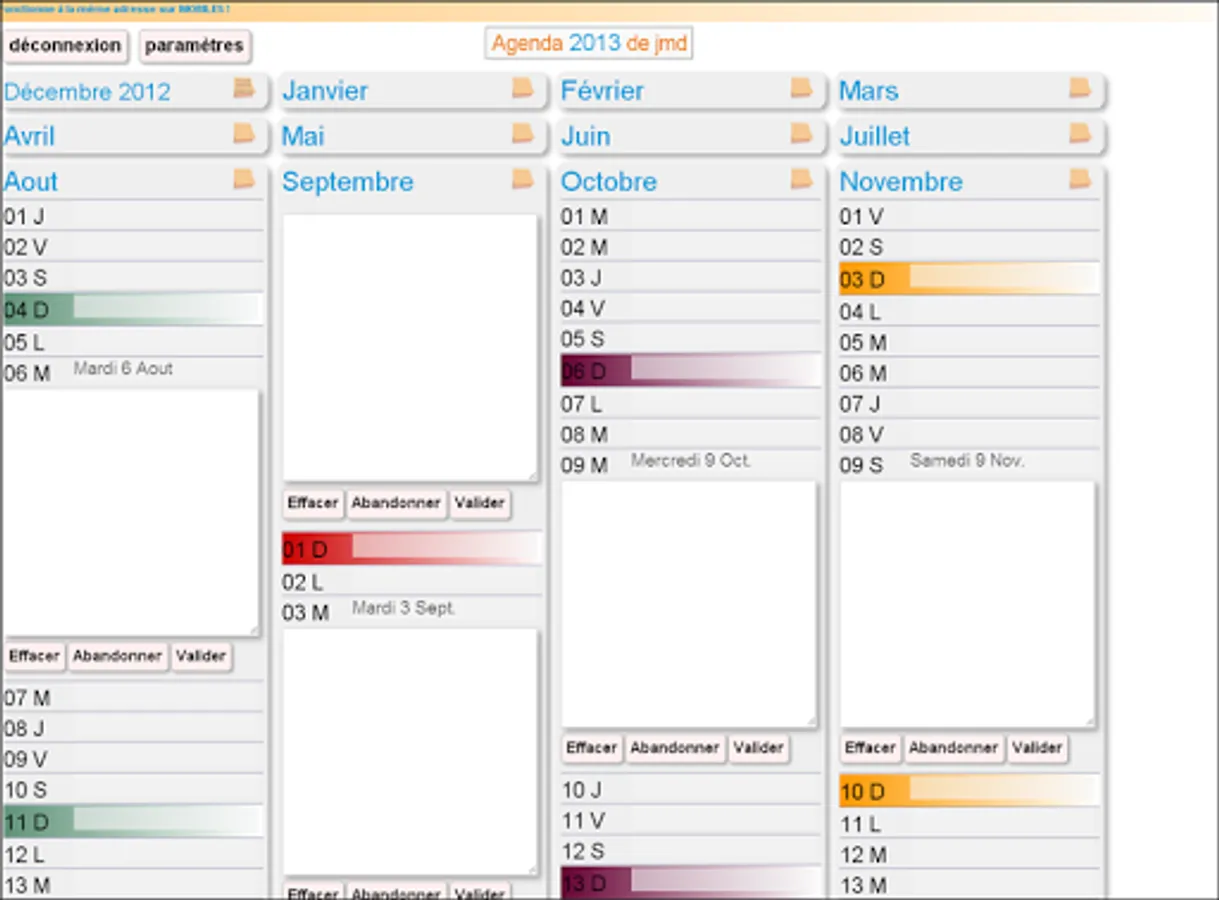Select green Sunday 04 D in Aout
Screen dimensions: 1219x900
133,309
